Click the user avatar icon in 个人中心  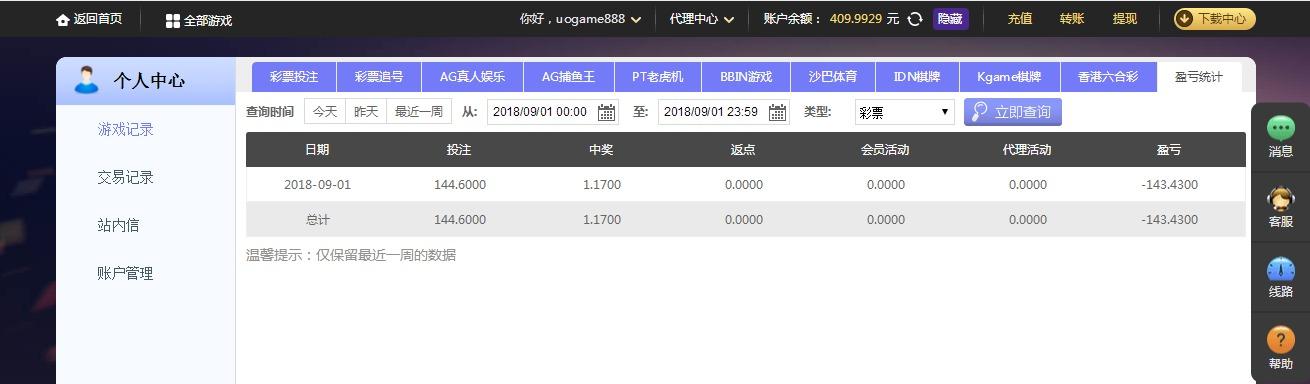[87, 80]
